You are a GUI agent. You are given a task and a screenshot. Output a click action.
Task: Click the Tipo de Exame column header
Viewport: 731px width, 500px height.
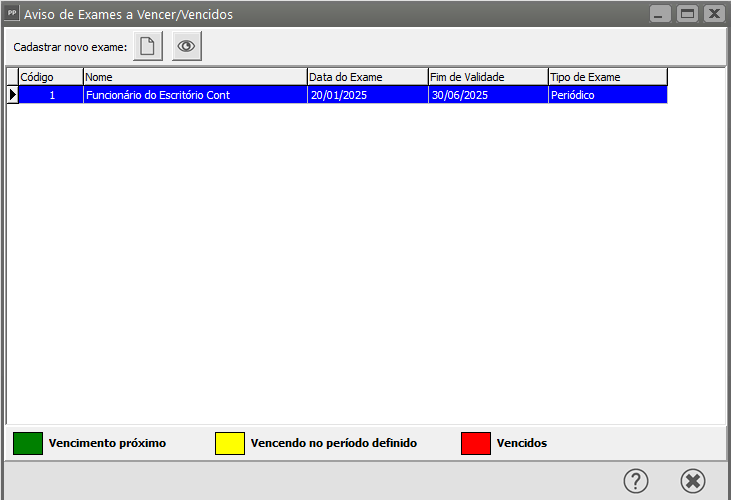(x=607, y=77)
